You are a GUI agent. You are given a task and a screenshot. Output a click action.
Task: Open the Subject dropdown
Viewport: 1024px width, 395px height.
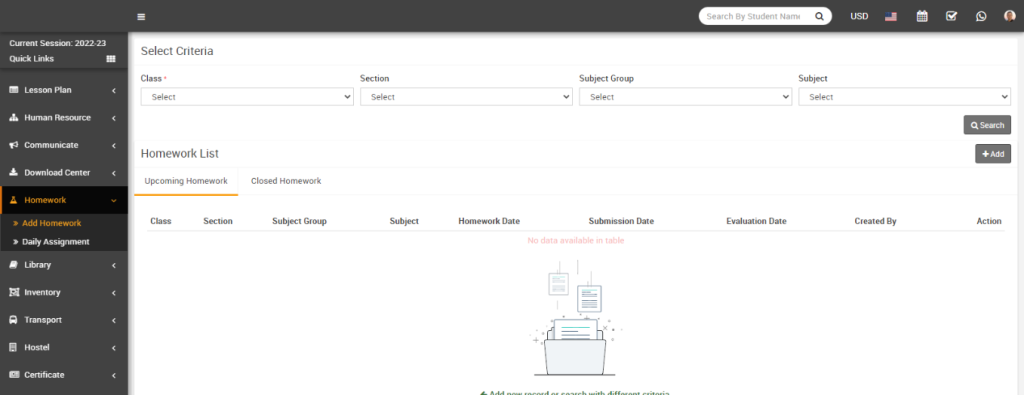pos(904,97)
